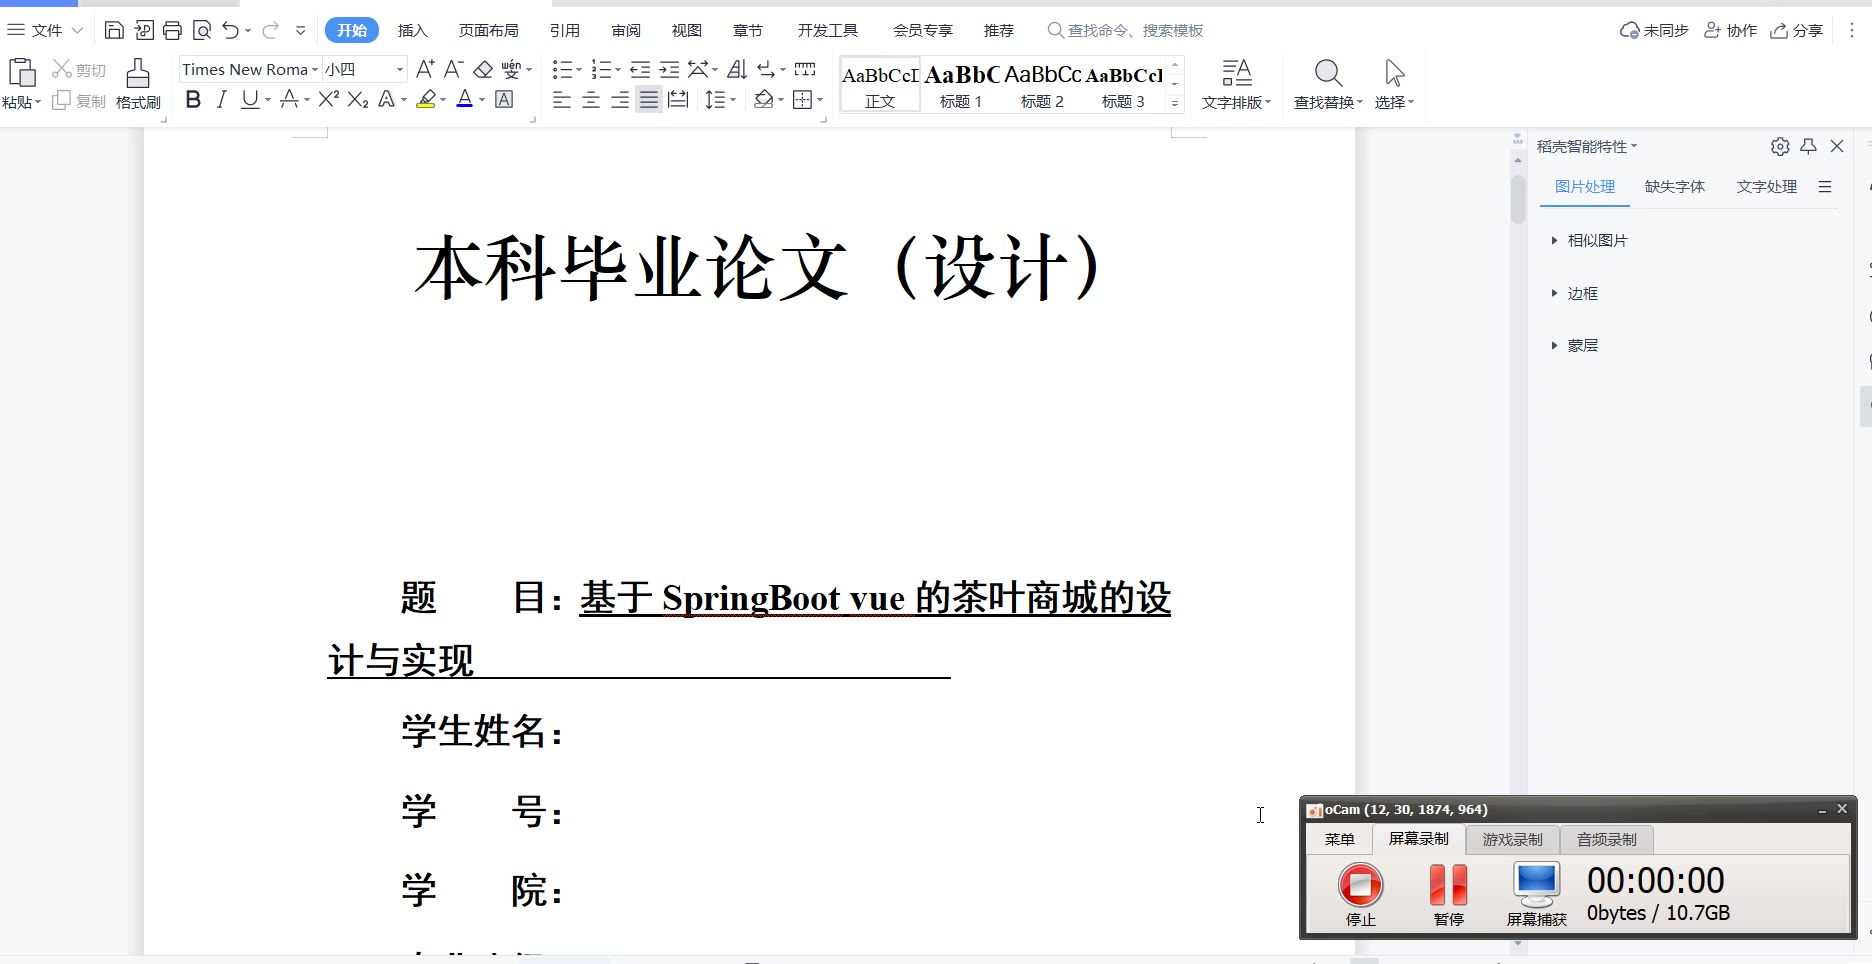Switch to the 插入 ribbon tab
This screenshot has height=964, width=1872.
[412, 30]
